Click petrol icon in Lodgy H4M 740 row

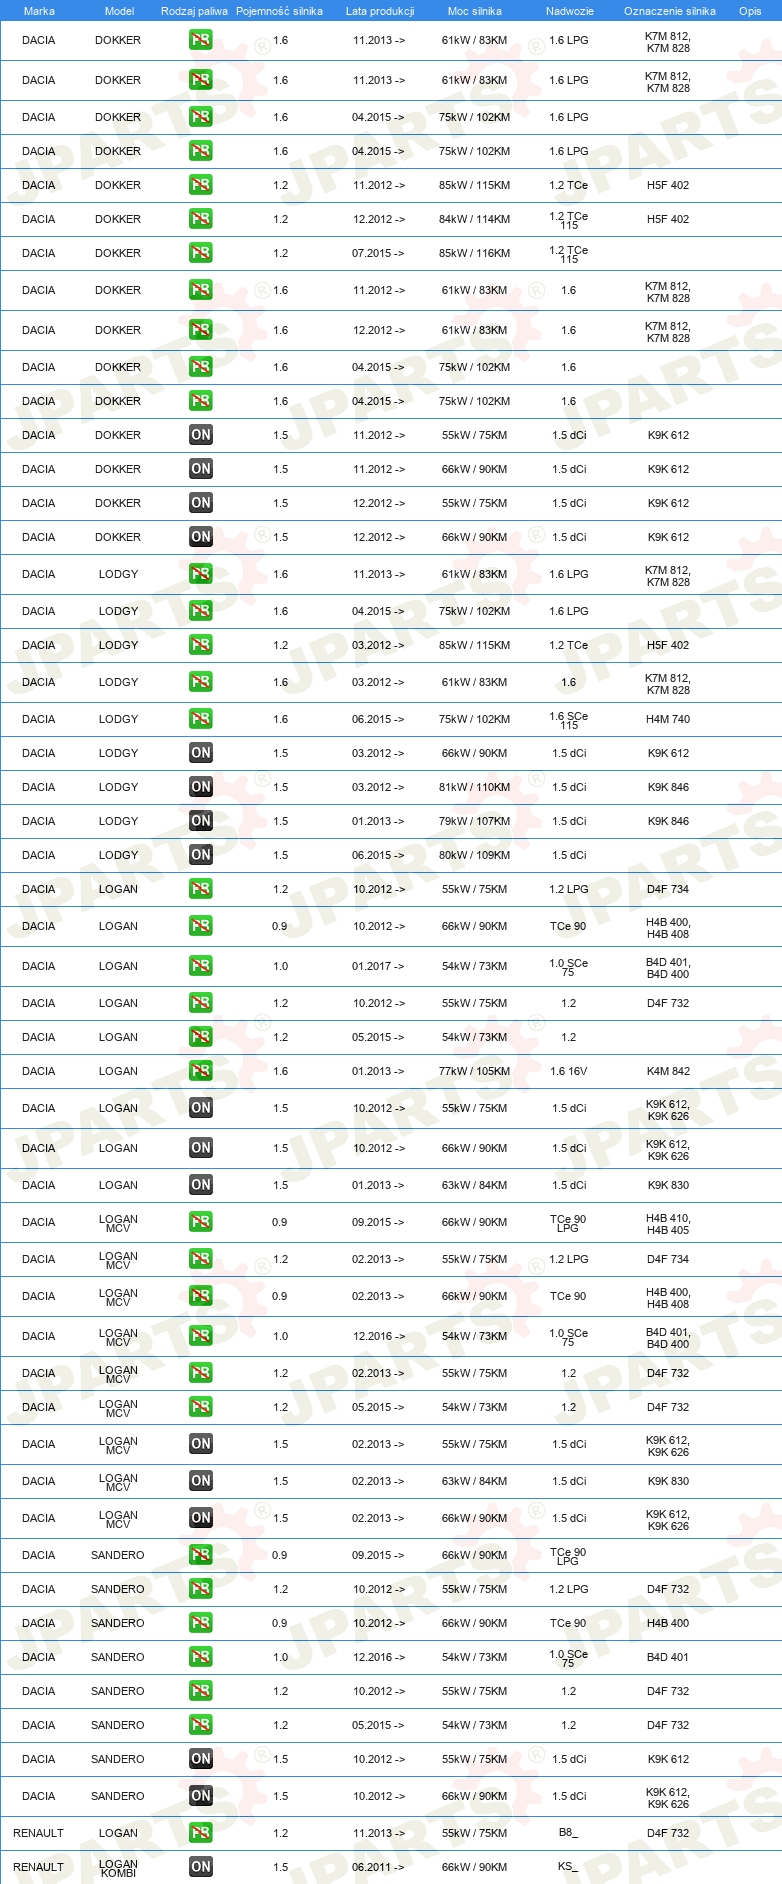pyautogui.click(x=201, y=719)
